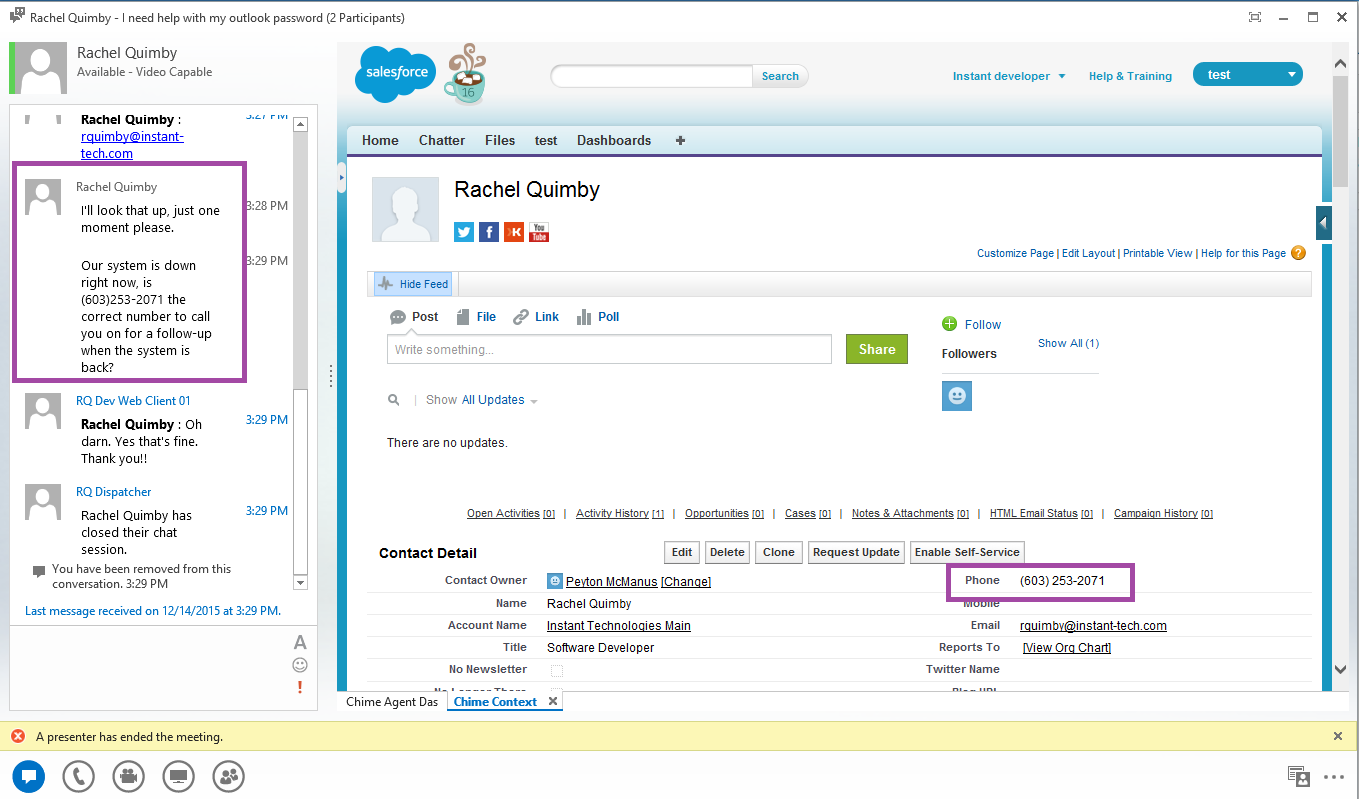Image resolution: width=1359 pixels, height=799 pixels.
Task: Open the Facebook social icon for the contact
Action: (x=489, y=232)
